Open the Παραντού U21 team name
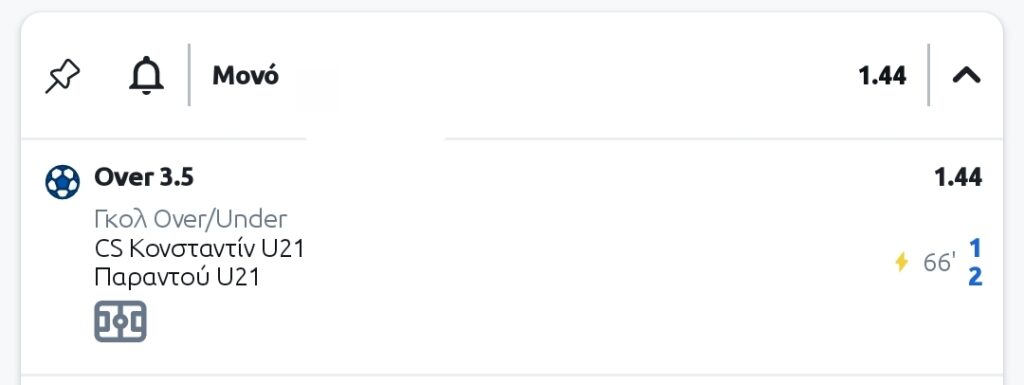 [x=177, y=278]
